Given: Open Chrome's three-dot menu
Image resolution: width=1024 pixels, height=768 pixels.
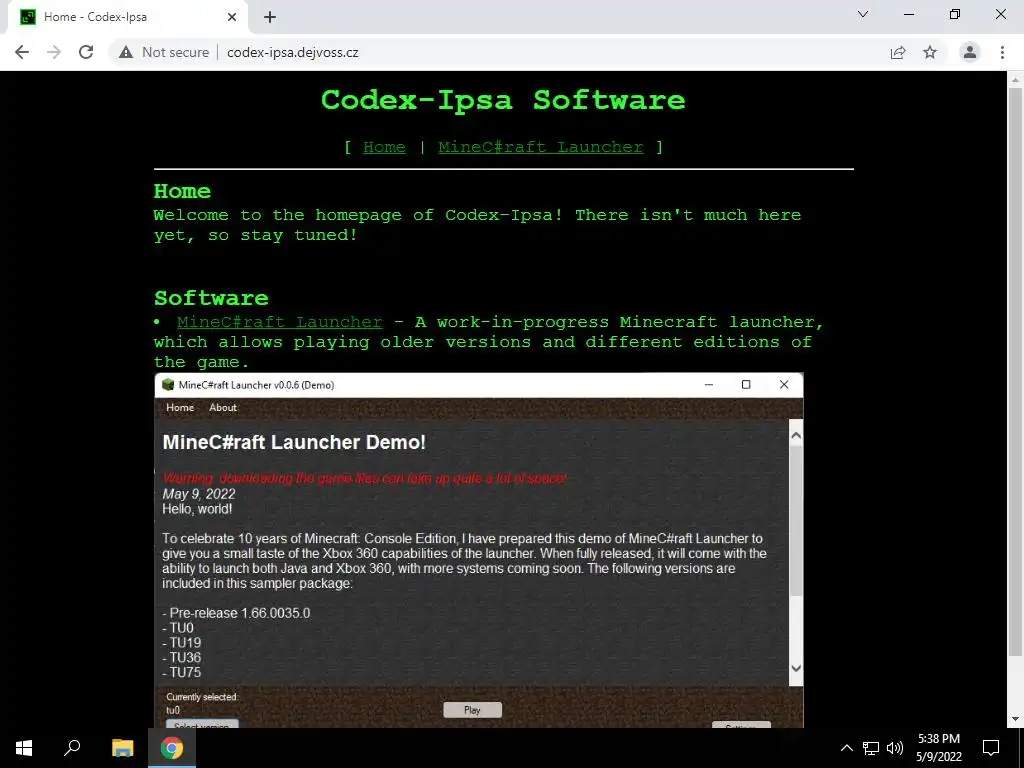Looking at the screenshot, I should tap(1002, 52).
